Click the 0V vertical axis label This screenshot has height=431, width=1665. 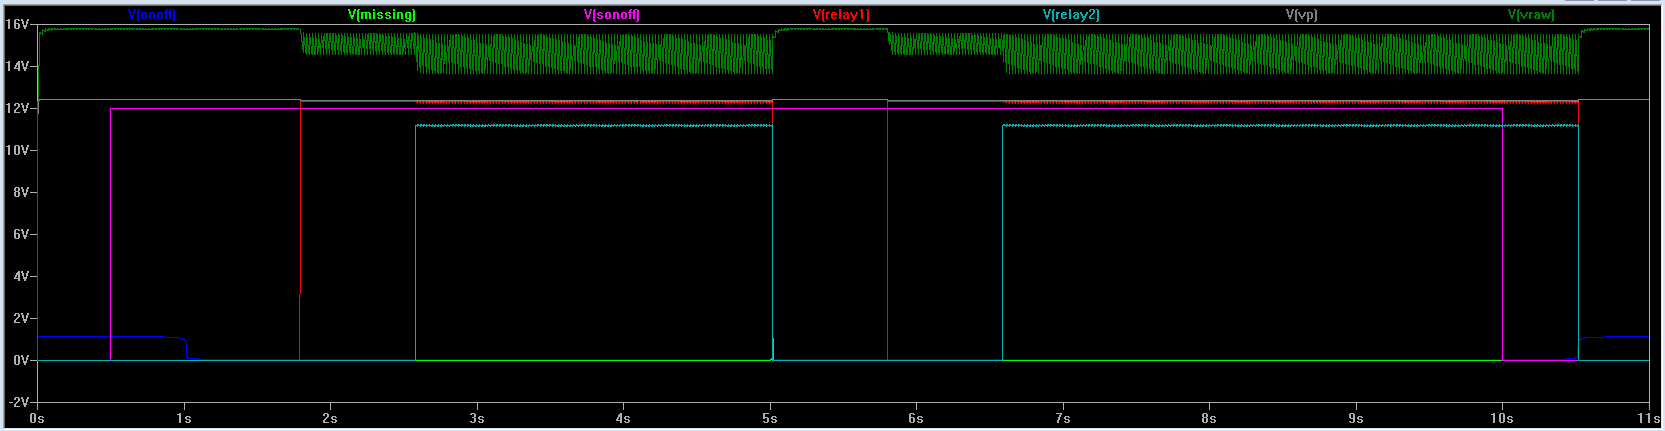click(x=21, y=360)
